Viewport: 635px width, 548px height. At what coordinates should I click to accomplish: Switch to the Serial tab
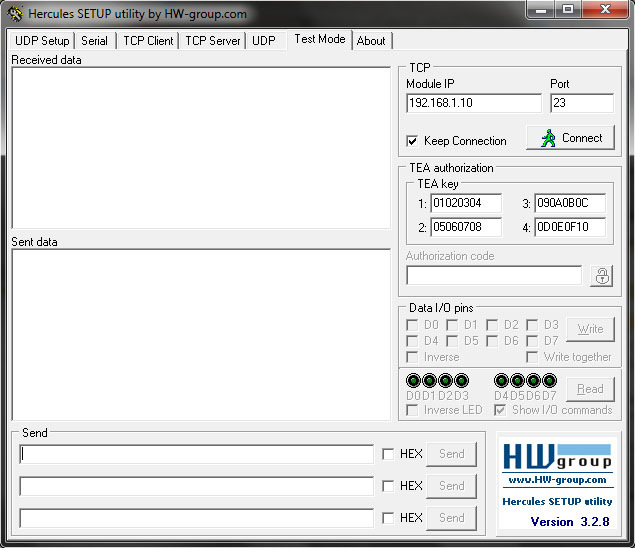pyautogui.click(x=95, y=41)
